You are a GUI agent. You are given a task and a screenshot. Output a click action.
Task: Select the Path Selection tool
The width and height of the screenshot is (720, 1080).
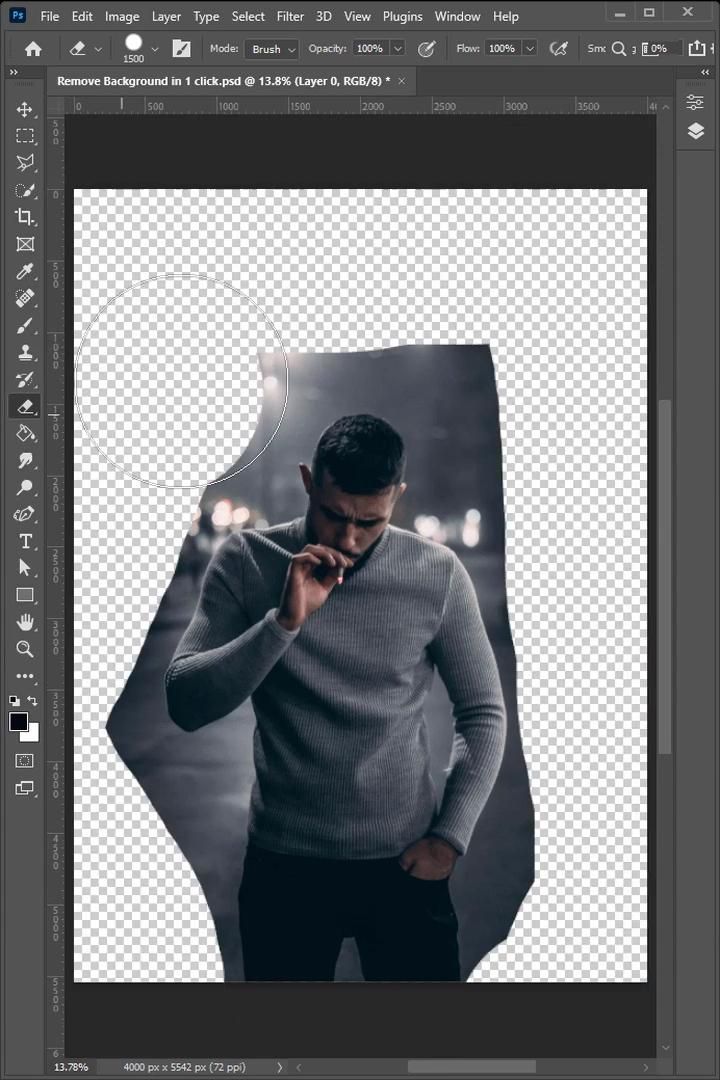pyautogui.click(x=25, y=568)
